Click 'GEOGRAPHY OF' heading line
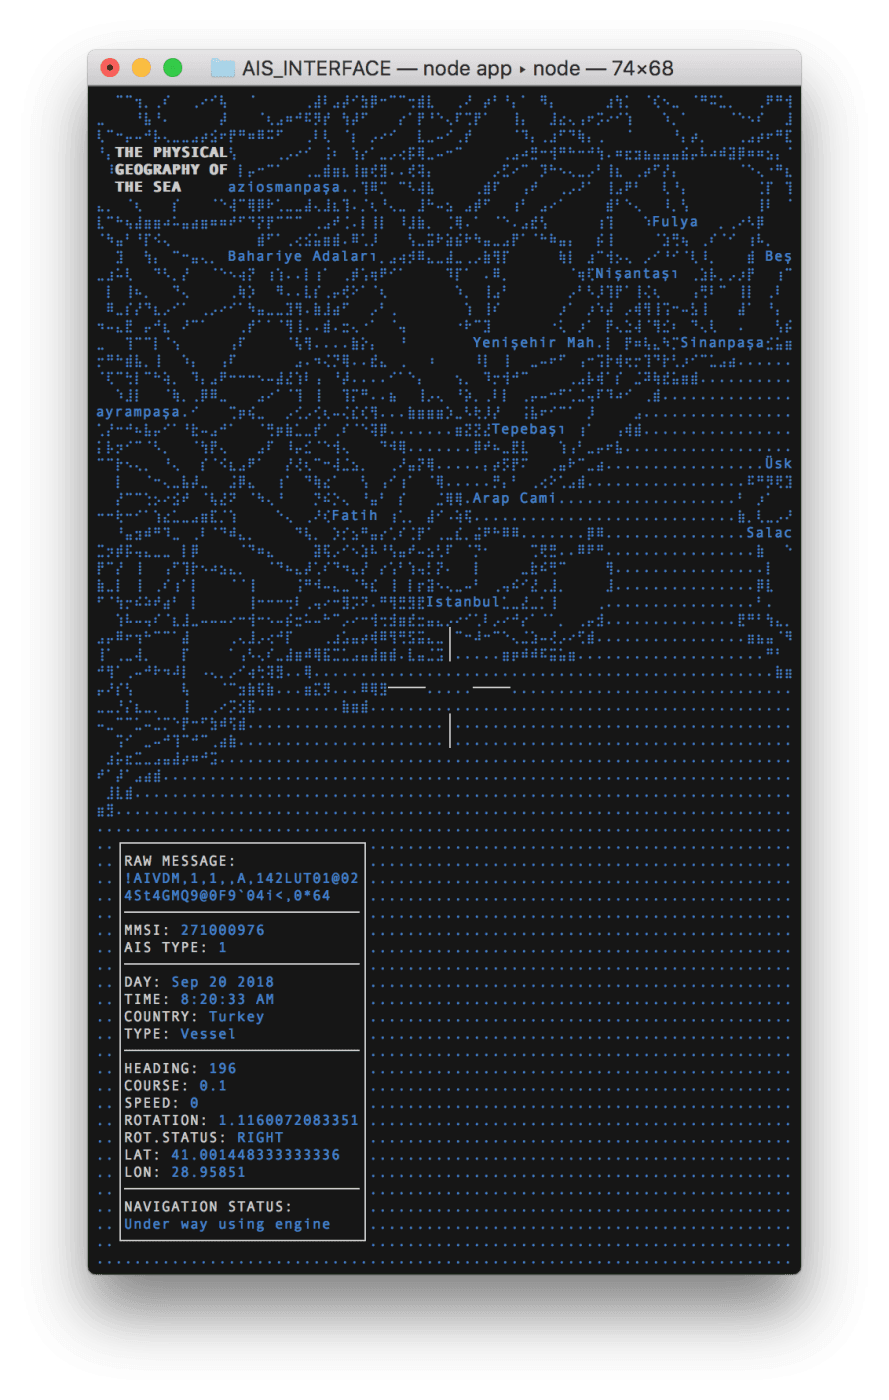This screenshot has height=1400, width=889. click(x=171, y=169)
